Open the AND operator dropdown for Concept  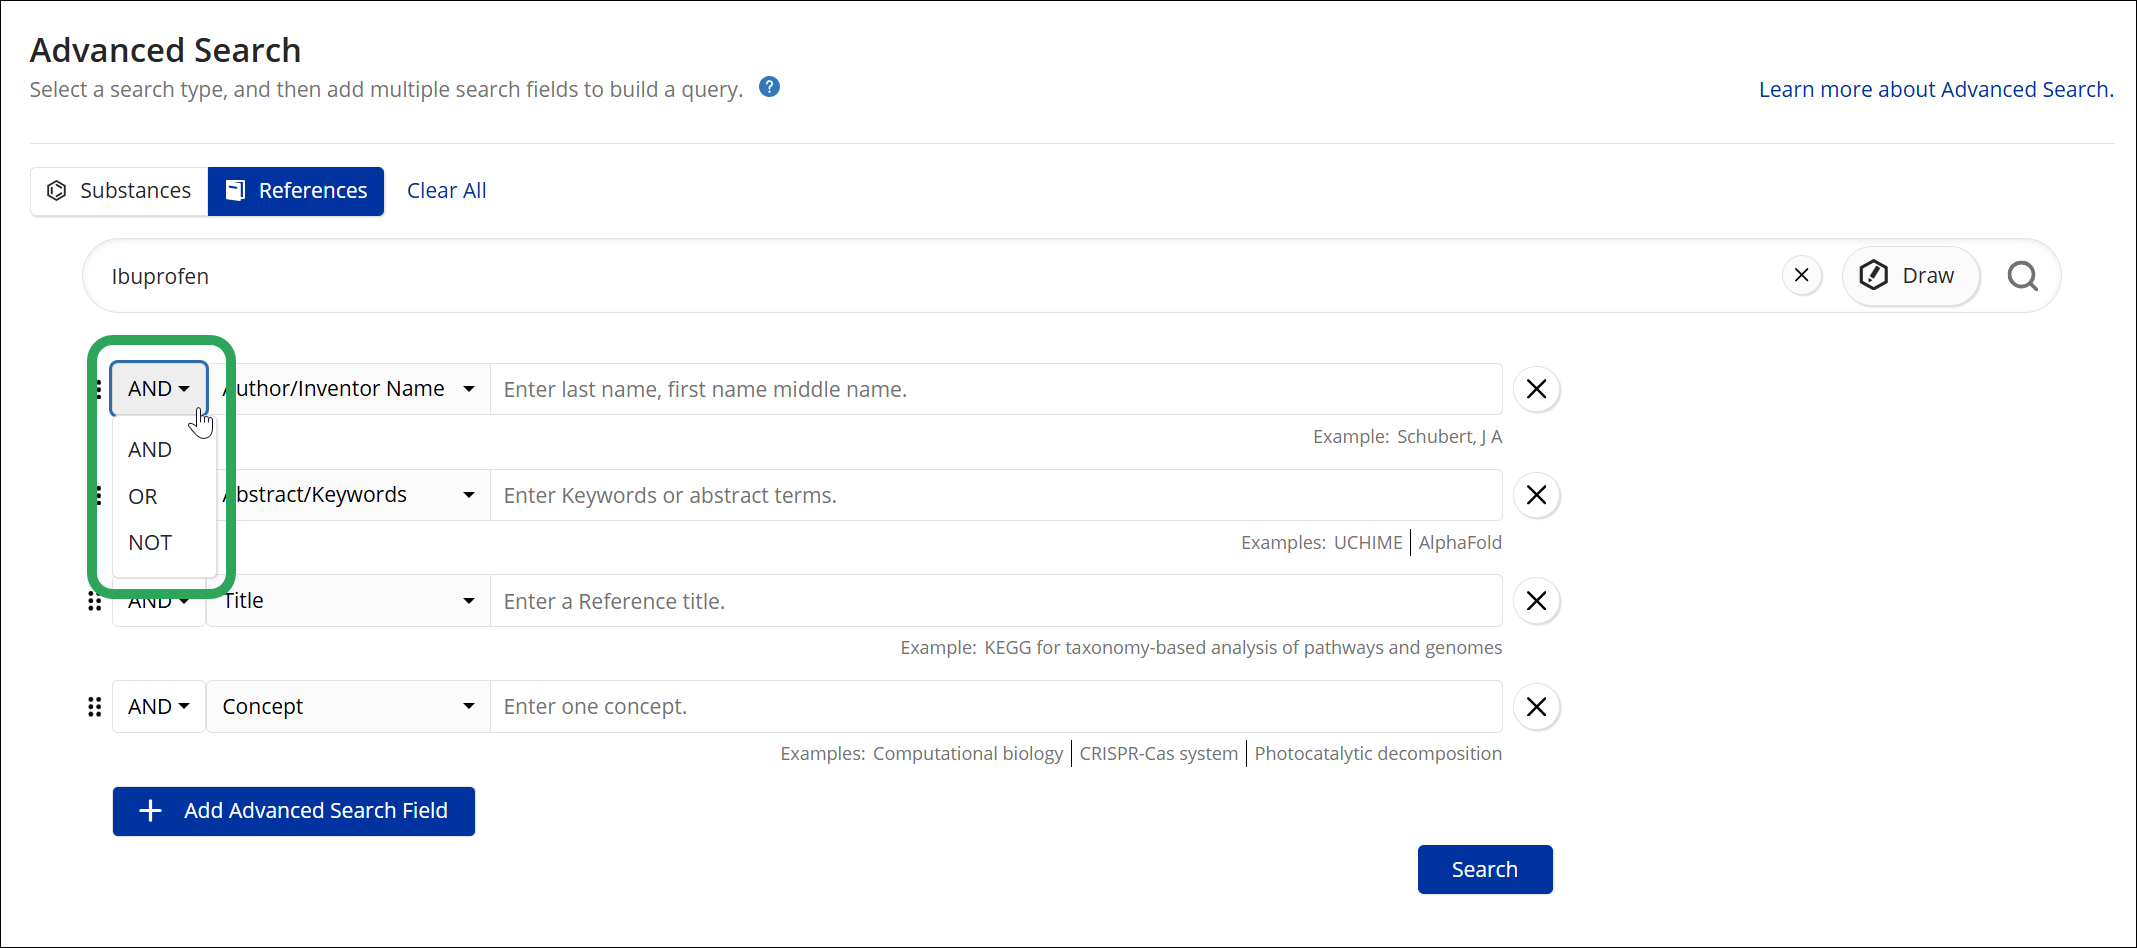point(159,707)
